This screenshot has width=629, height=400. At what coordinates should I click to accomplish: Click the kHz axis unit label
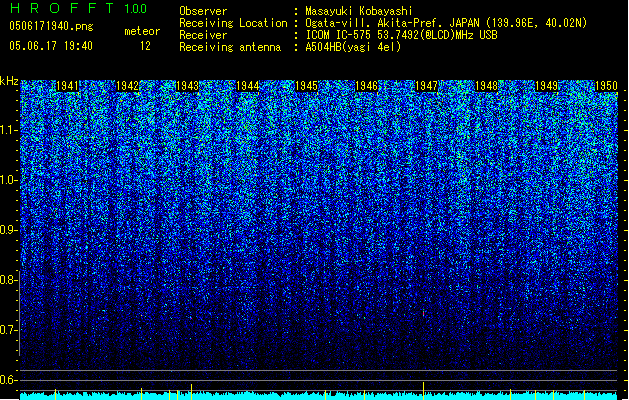9,81
